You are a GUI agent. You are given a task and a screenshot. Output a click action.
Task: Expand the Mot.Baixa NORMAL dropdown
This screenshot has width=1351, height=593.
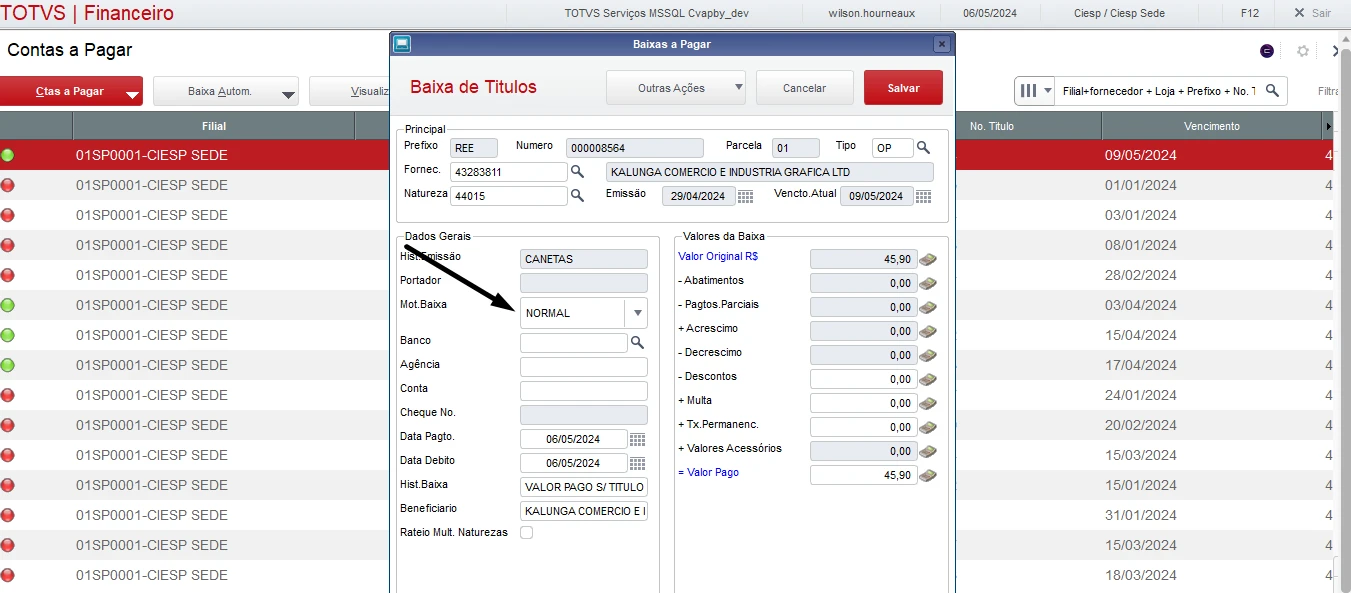tap(636, 313)
